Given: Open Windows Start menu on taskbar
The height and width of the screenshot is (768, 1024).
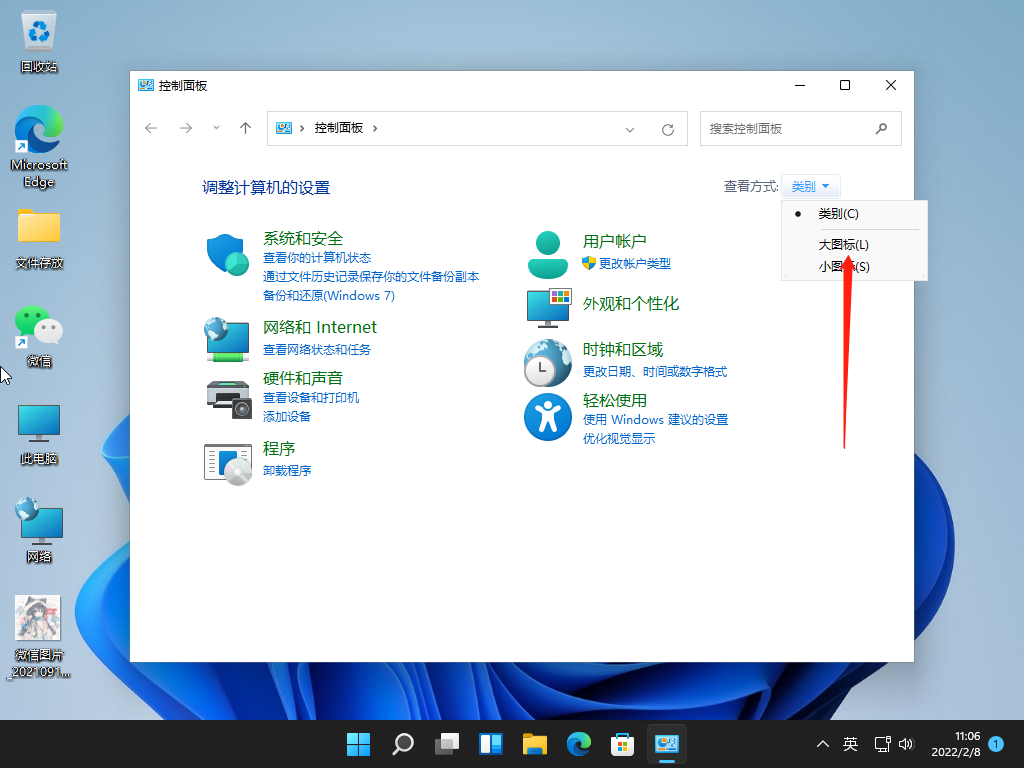Looking at the screenshot, I should coord(358,744).
